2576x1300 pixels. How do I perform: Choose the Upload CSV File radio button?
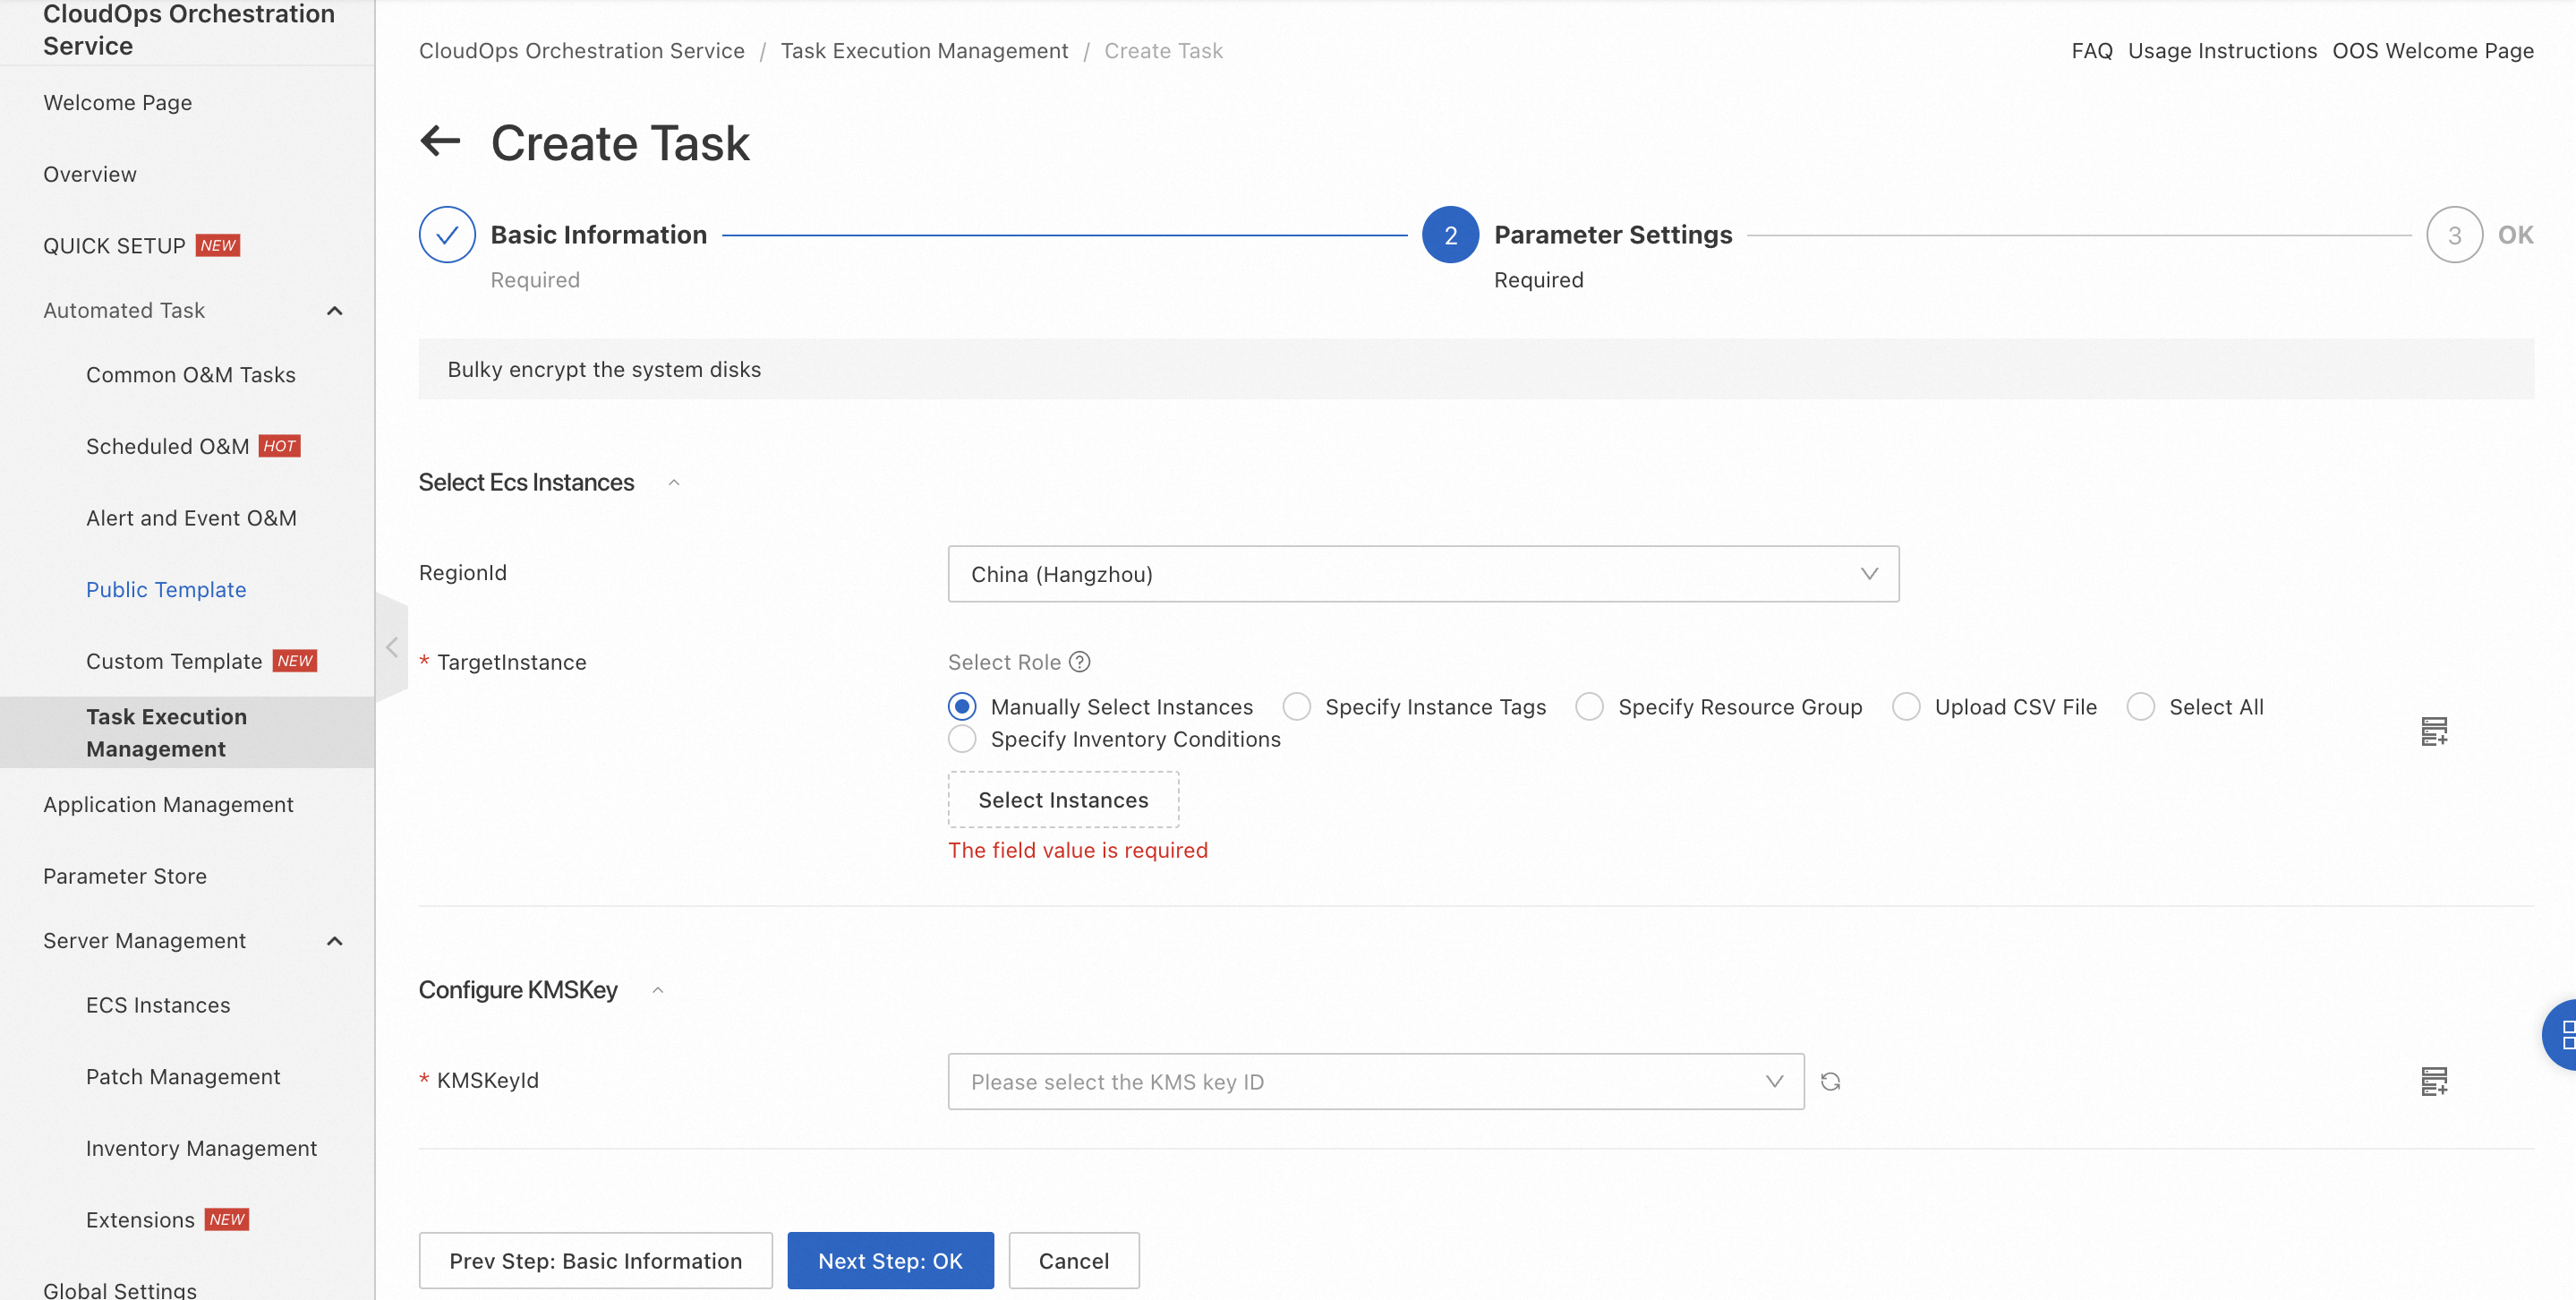(x=1906, y=707)
